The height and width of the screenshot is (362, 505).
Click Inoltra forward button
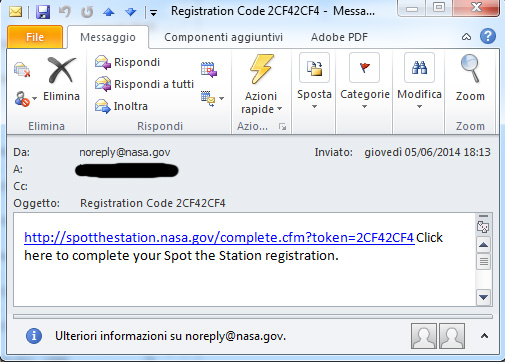[121, 106]
